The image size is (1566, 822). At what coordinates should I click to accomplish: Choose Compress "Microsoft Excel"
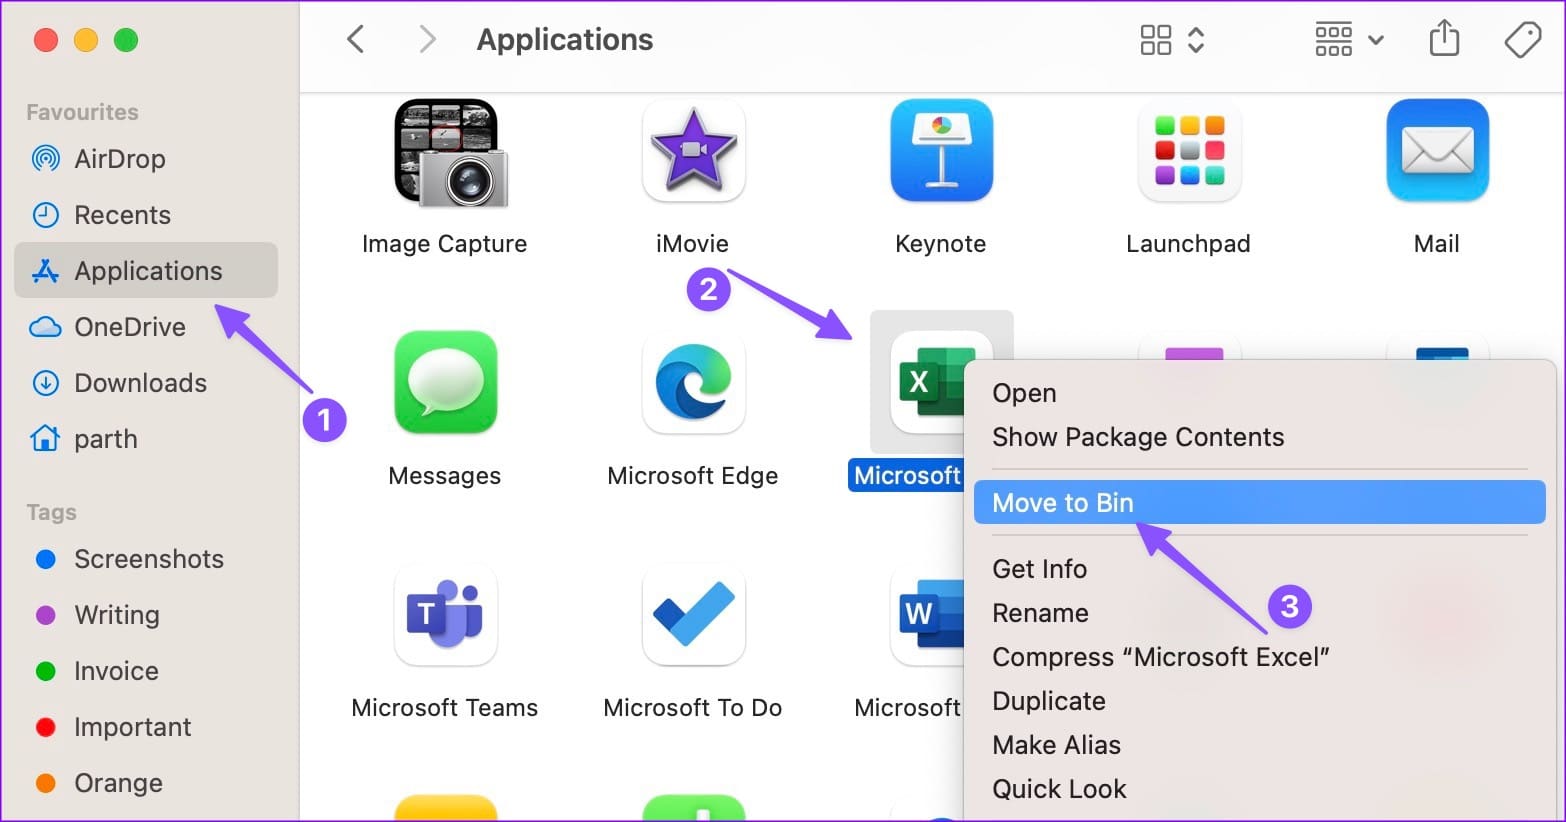[1260, 656]
